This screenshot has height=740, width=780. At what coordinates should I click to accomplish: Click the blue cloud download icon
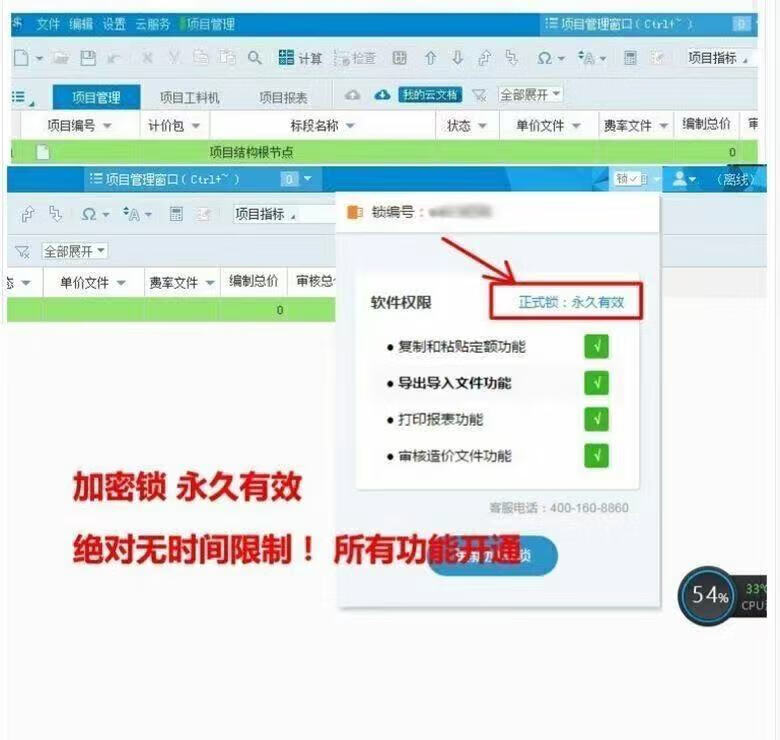click(382, 94)
